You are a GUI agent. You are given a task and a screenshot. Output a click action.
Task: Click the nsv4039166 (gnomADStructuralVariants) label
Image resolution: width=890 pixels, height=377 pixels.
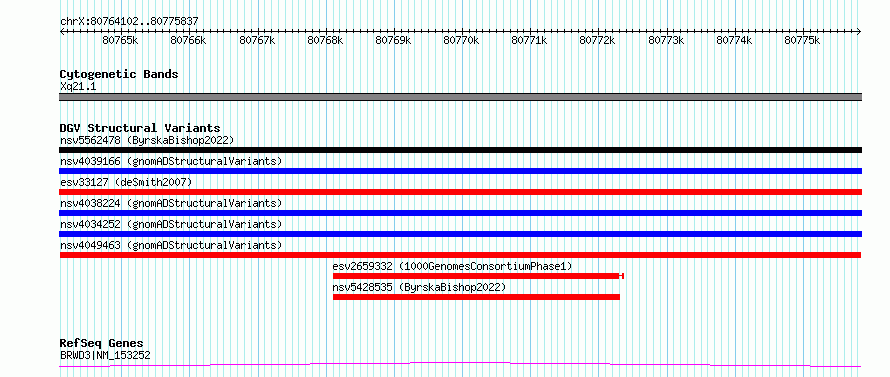pos(171,161)
